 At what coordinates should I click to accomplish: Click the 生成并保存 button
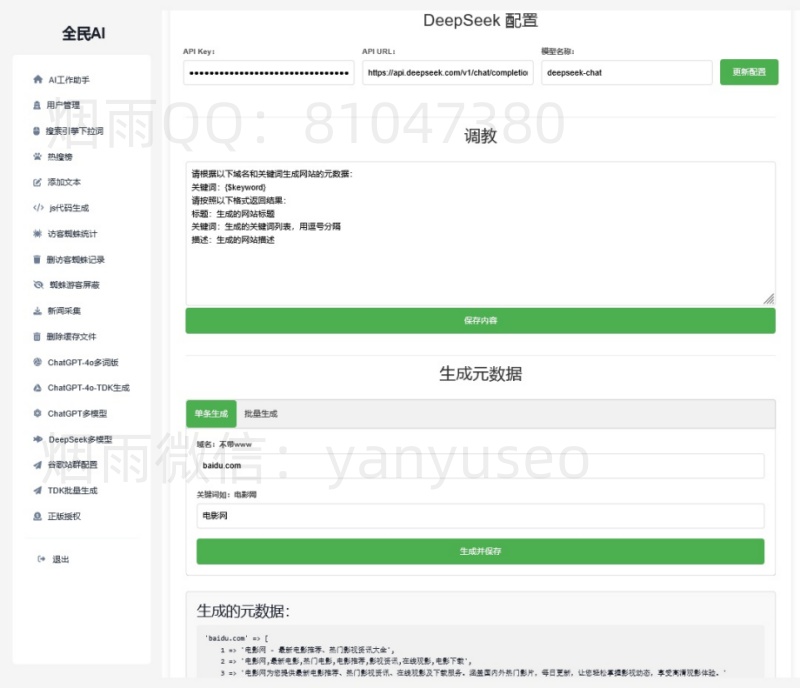tap(480, 551)
